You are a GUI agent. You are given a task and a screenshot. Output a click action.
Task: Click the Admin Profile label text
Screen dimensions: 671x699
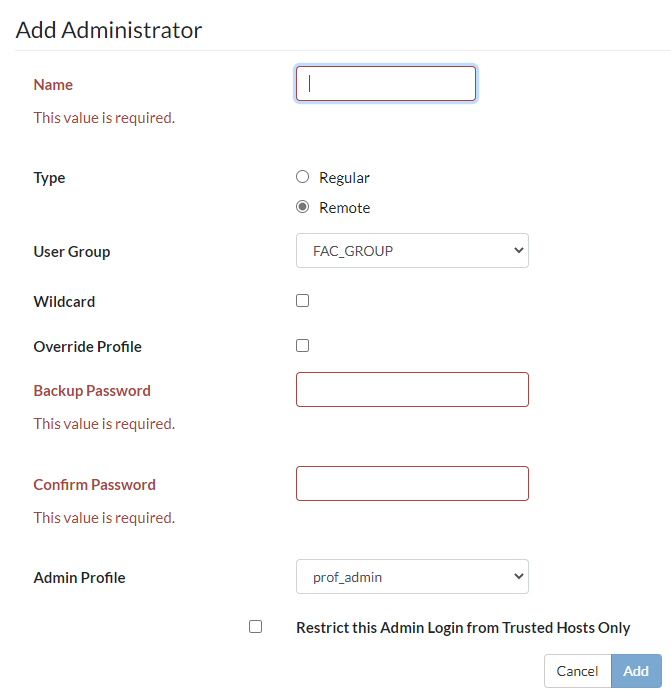pos(79,578)
